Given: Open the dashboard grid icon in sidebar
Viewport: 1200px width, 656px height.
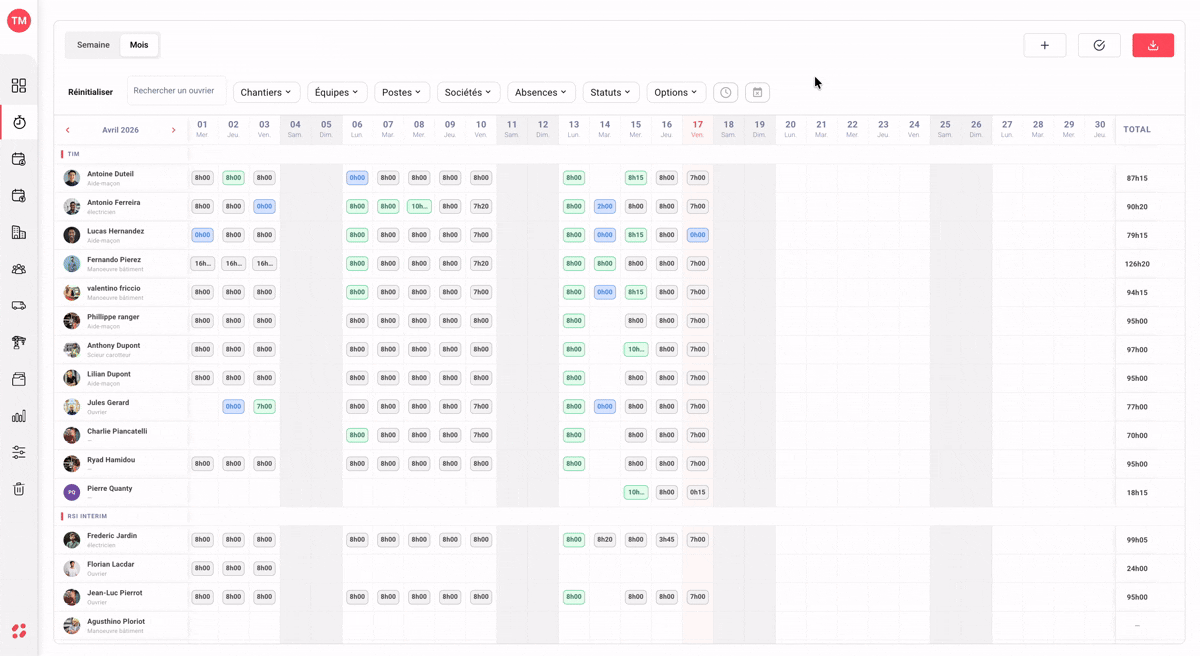Looking at the screenshot, I should (19, 86).
